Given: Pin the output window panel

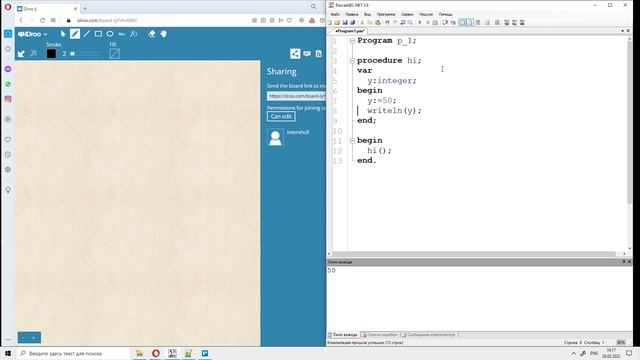Looking at the screenshot, I should coord(624,262).
